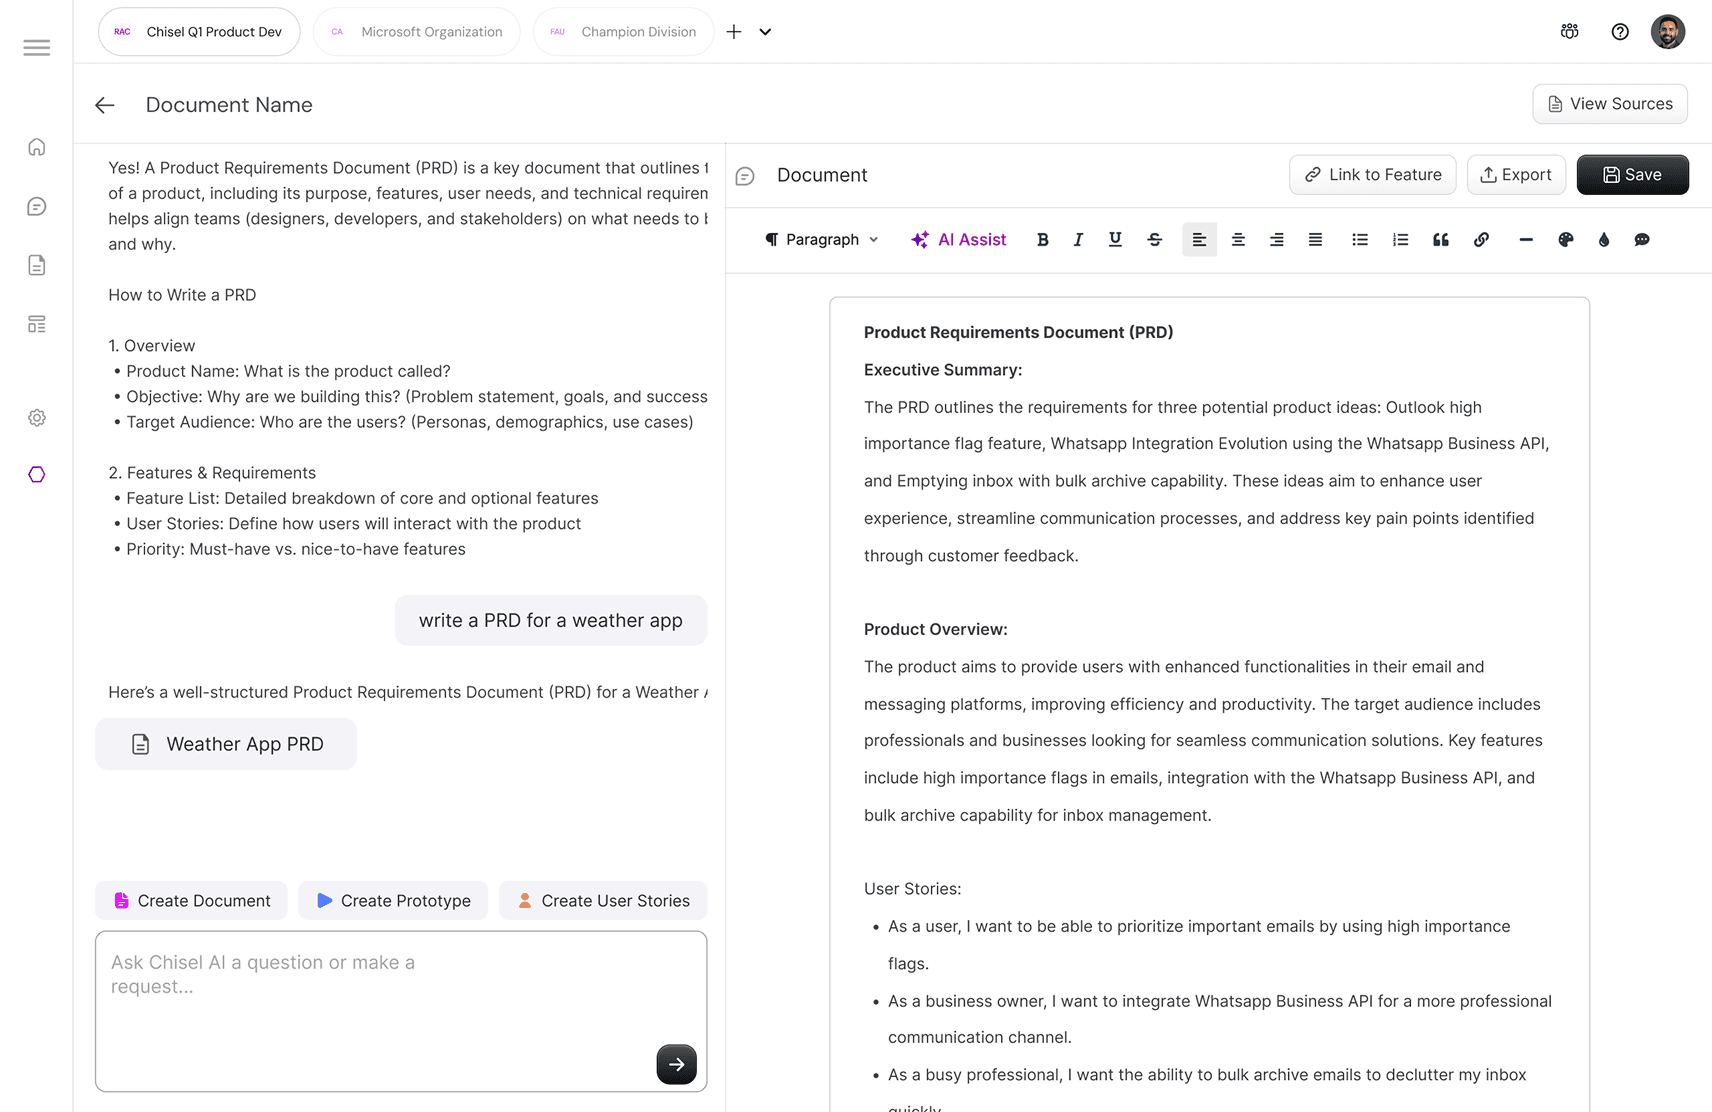Screen dimensions: 1712x1112
Task: Align text right
Action: [x=1276, y=239]
